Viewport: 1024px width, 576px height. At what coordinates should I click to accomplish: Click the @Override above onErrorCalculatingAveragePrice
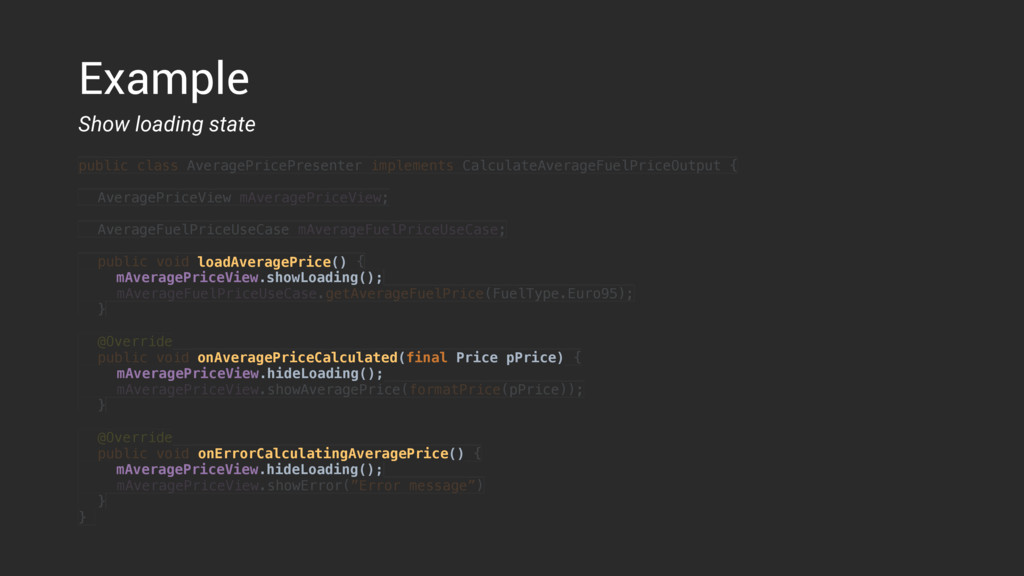point(135,438)
